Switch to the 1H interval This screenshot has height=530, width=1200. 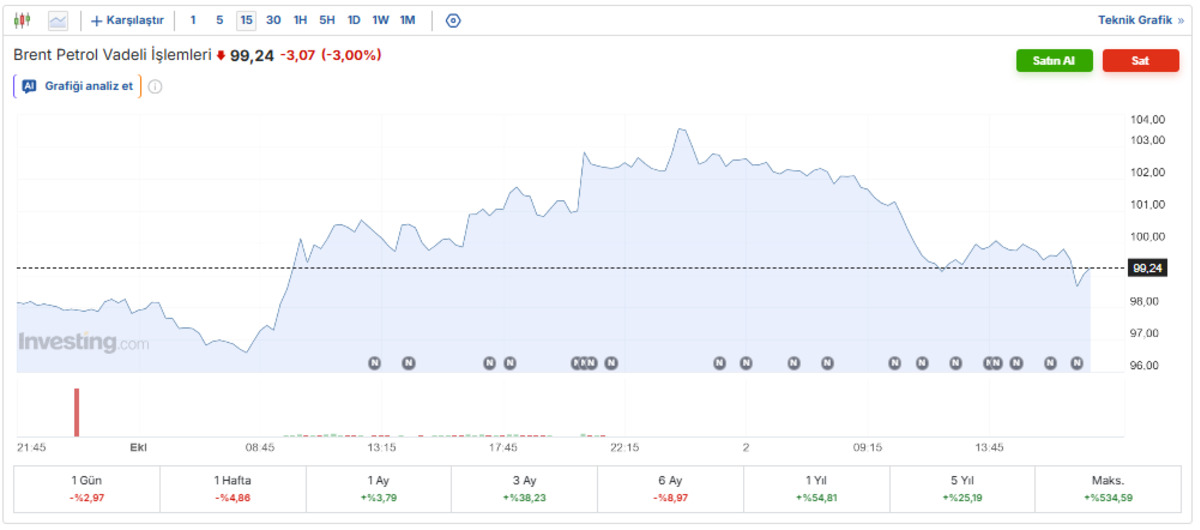[300, 20]
